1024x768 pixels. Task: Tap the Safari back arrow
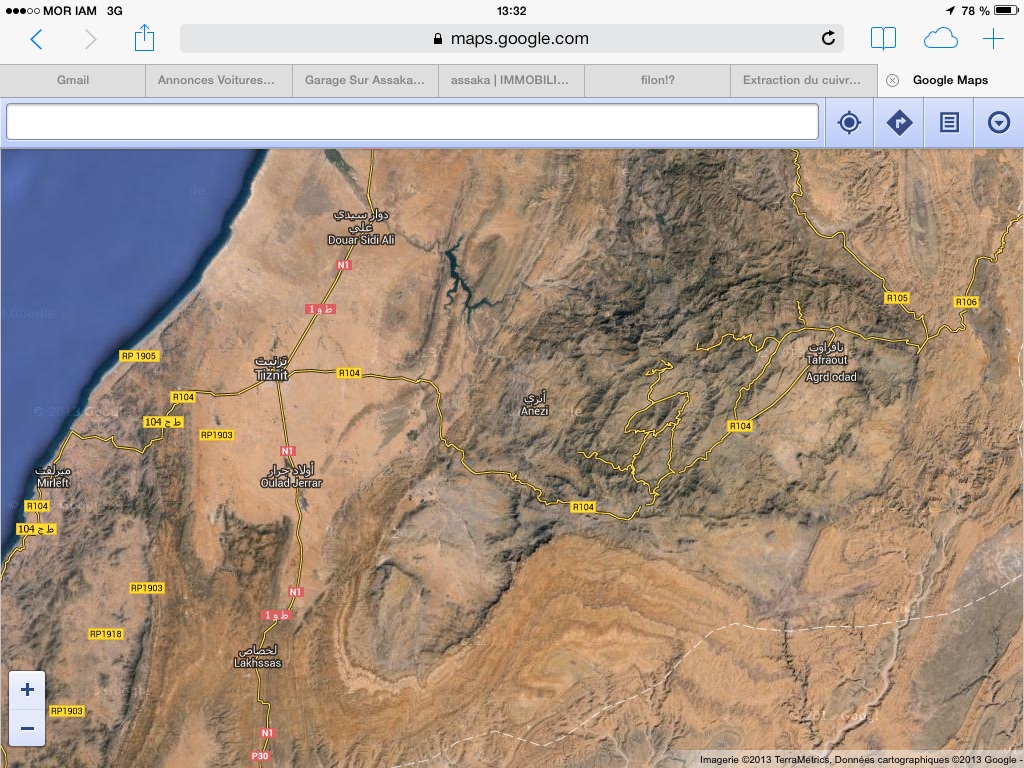click(x=36, y=39)
